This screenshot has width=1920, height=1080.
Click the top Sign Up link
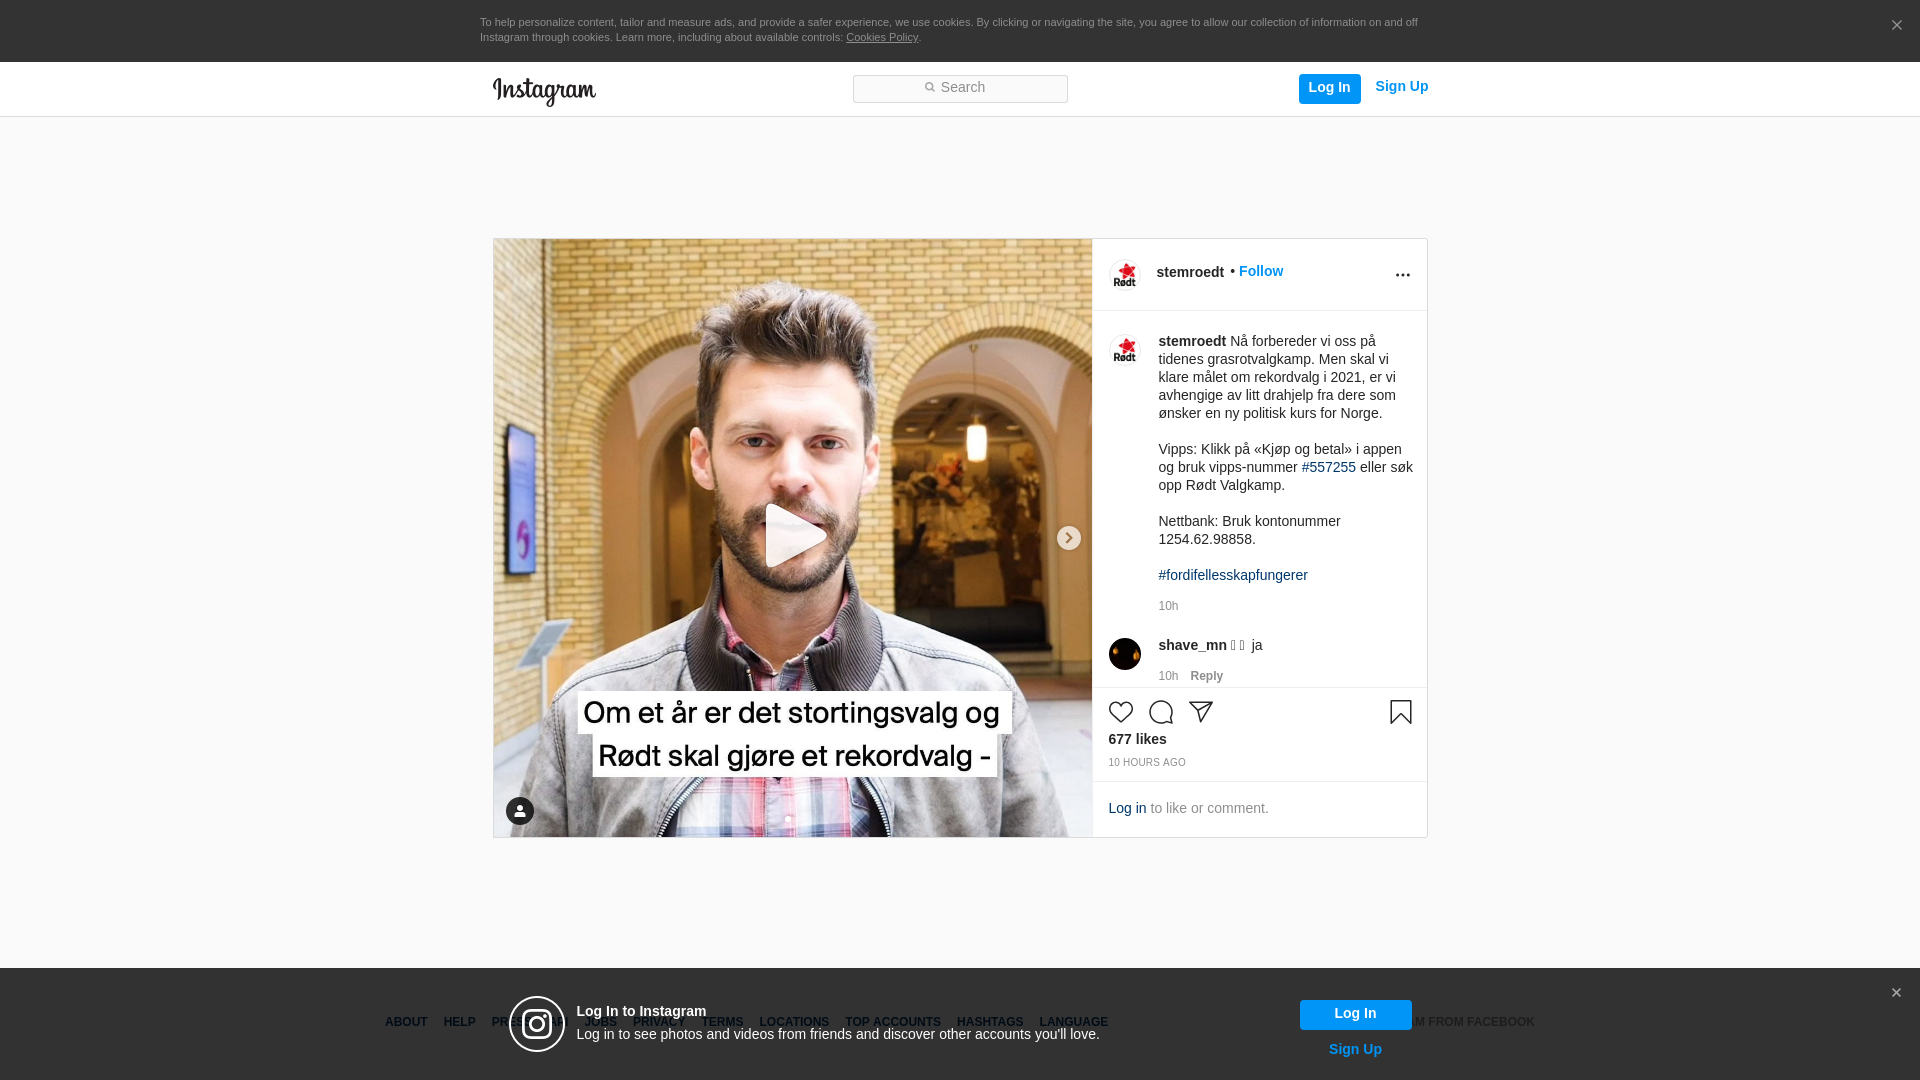(x=1402, y=87)
